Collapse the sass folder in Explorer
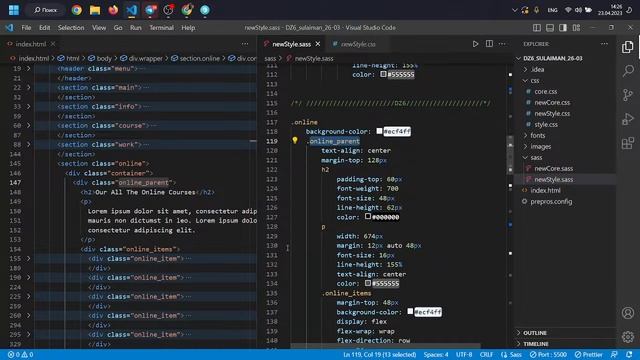This screenshot has width=640, height=360. (536, 158)
